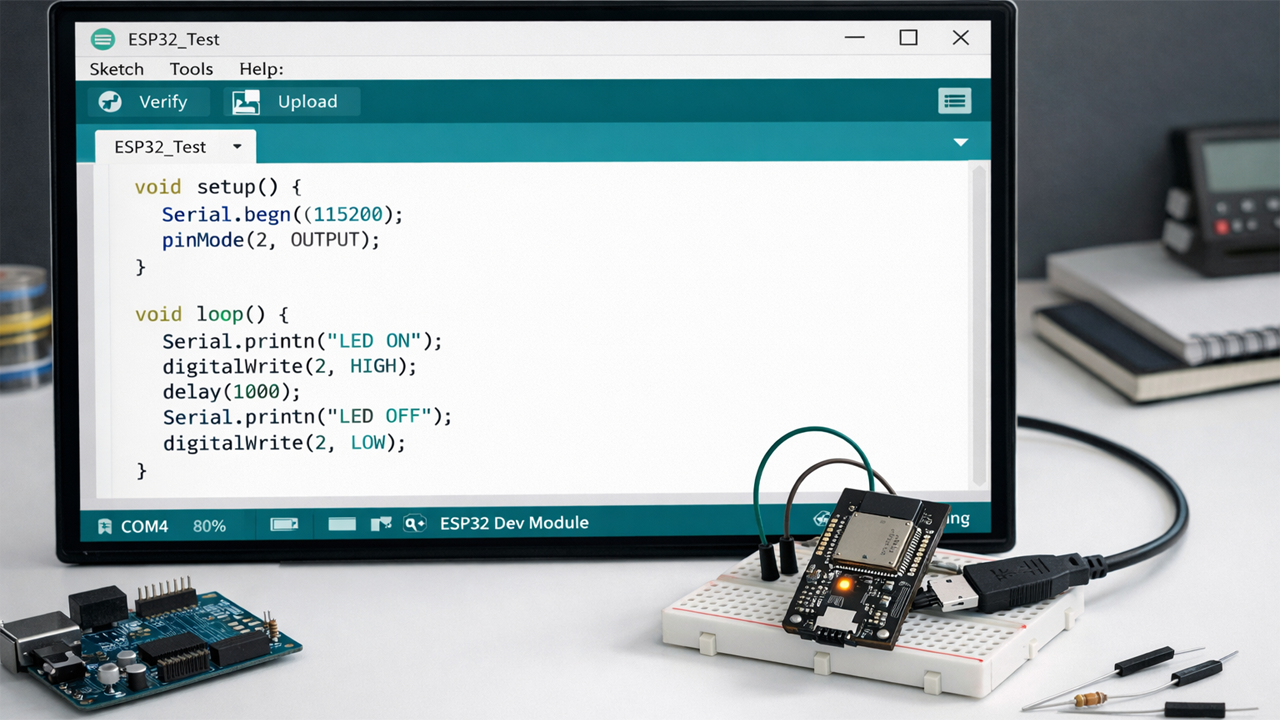Open the Tools menu

pyautogui.click(x=191, y=69)
